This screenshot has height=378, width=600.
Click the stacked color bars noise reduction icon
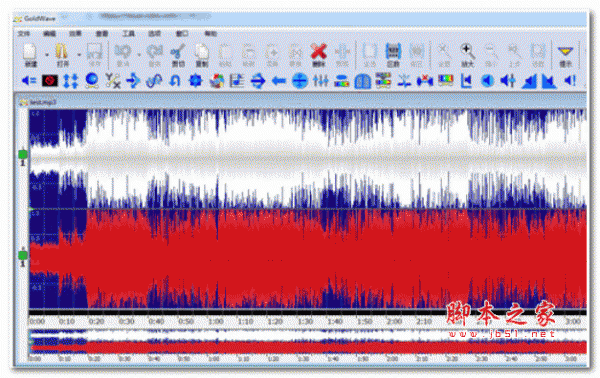pos(383,81)
